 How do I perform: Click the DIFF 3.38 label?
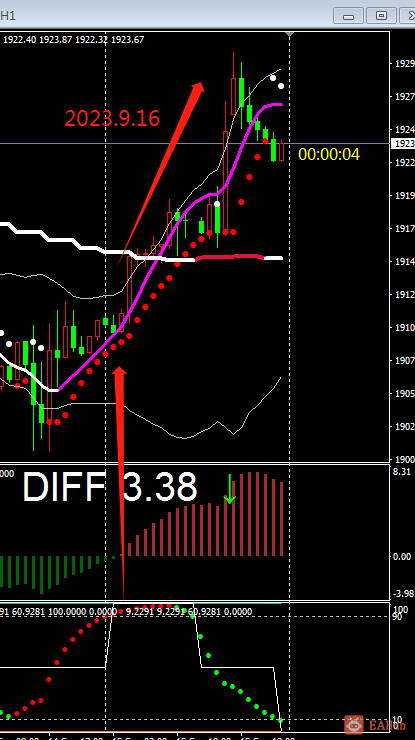click(x=110, y=487)
